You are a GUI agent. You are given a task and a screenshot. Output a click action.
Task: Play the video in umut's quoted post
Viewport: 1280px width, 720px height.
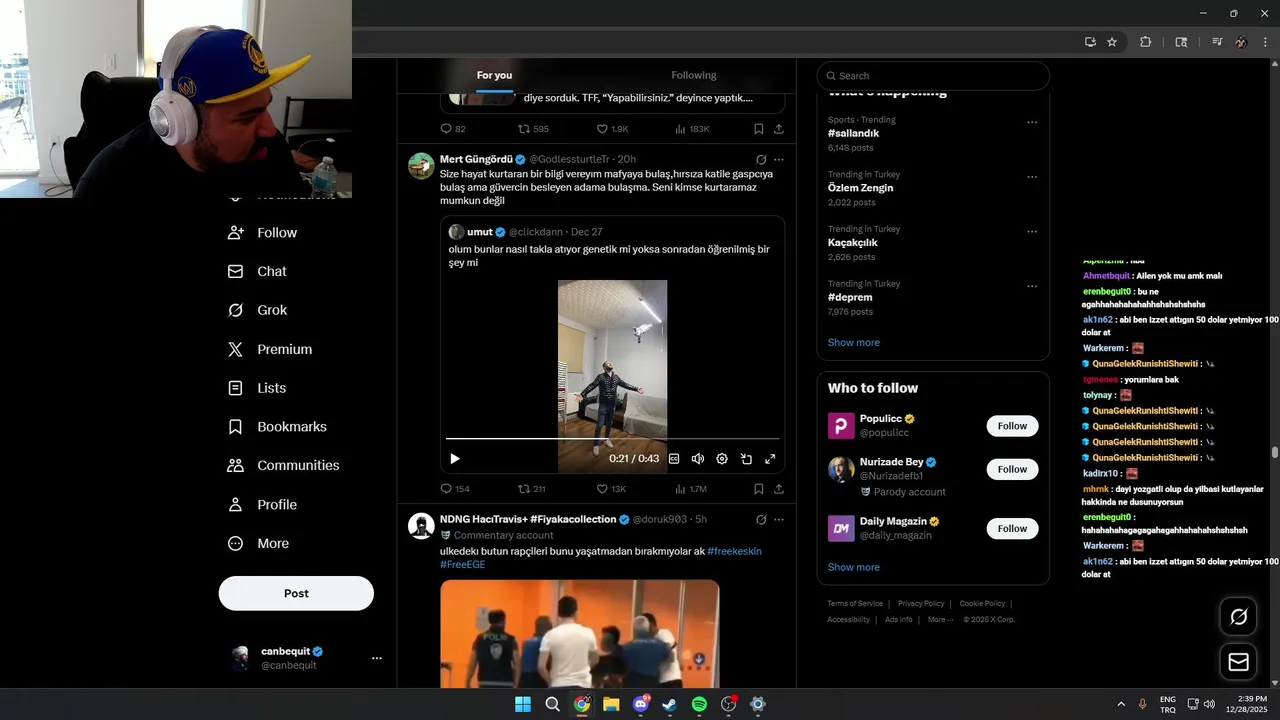pos(455,459)
